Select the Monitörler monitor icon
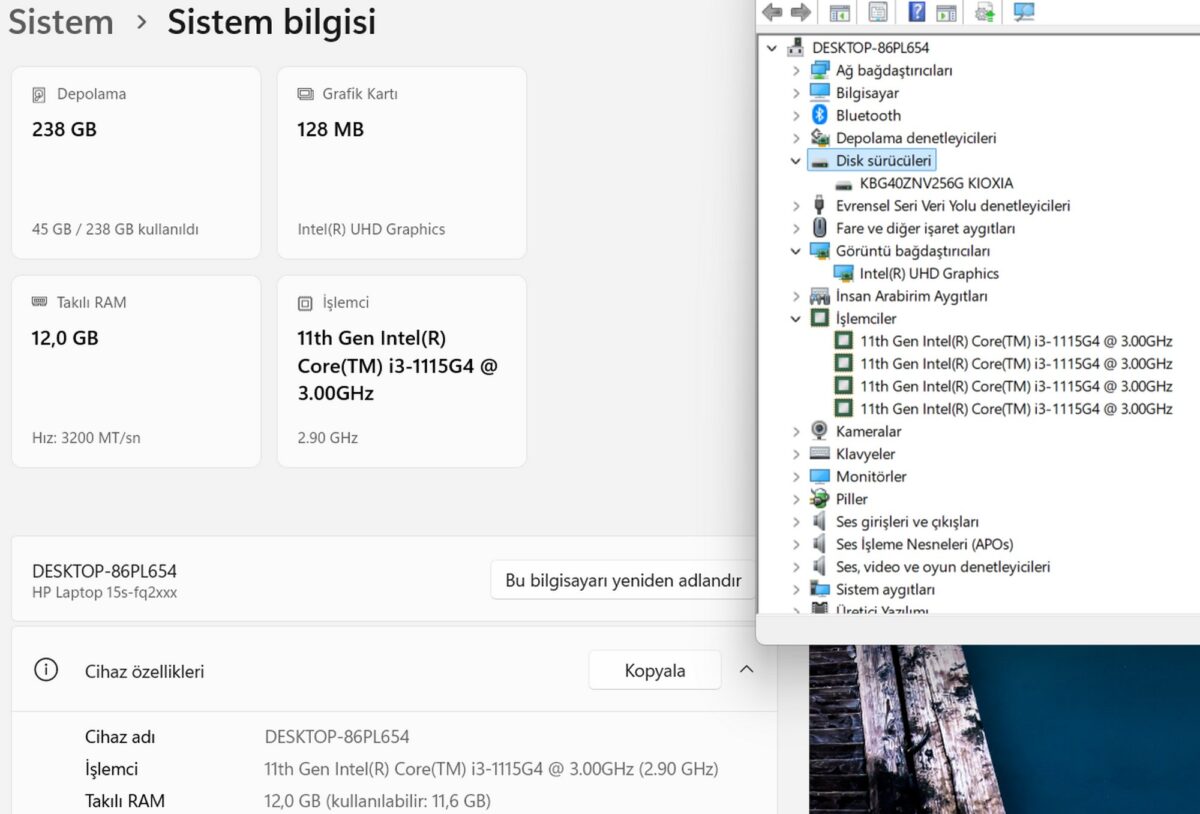Viewport: 1200px width, 814px height. click(x=820, y=476)
